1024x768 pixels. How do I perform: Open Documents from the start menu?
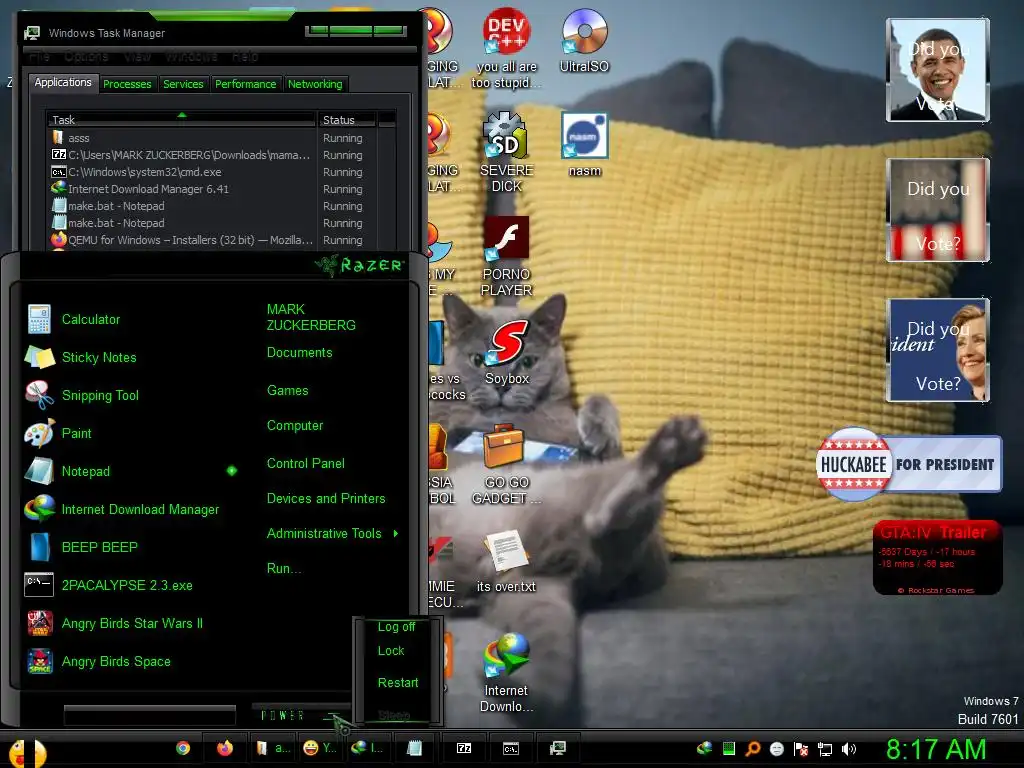tap(299, 353)
